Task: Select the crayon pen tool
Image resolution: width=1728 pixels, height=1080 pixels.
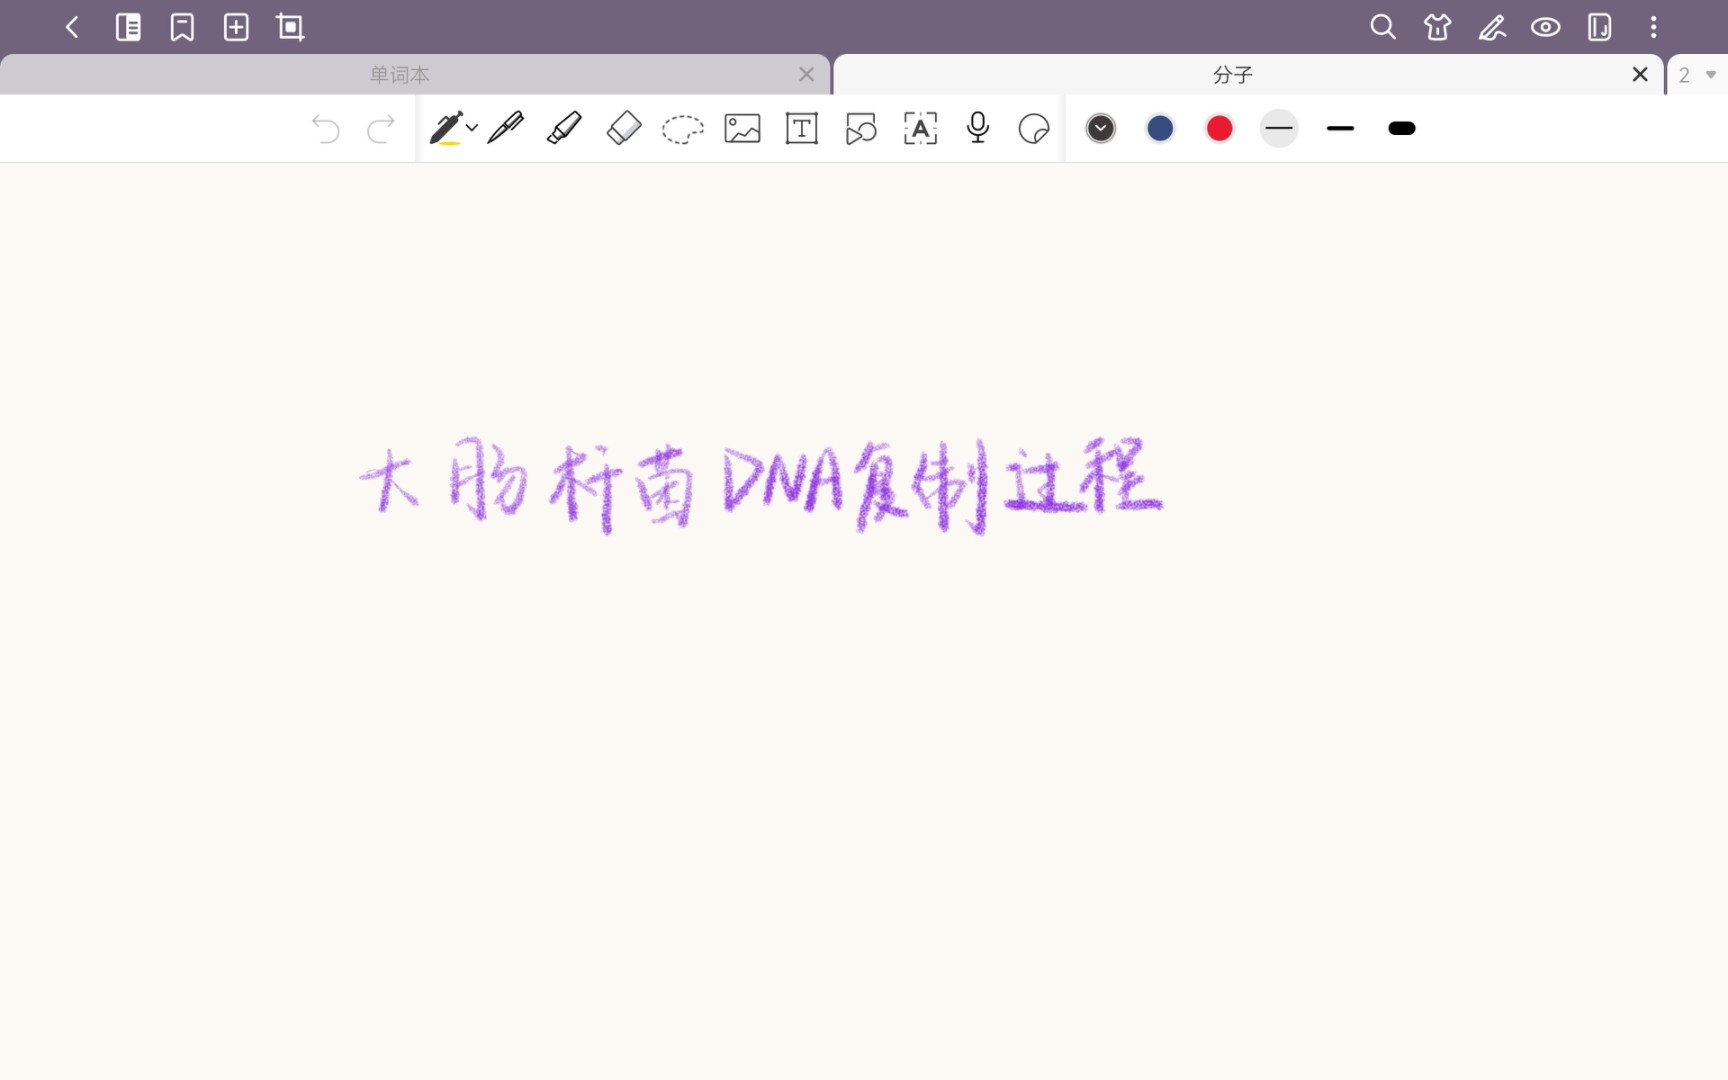Action: point(446,128)
